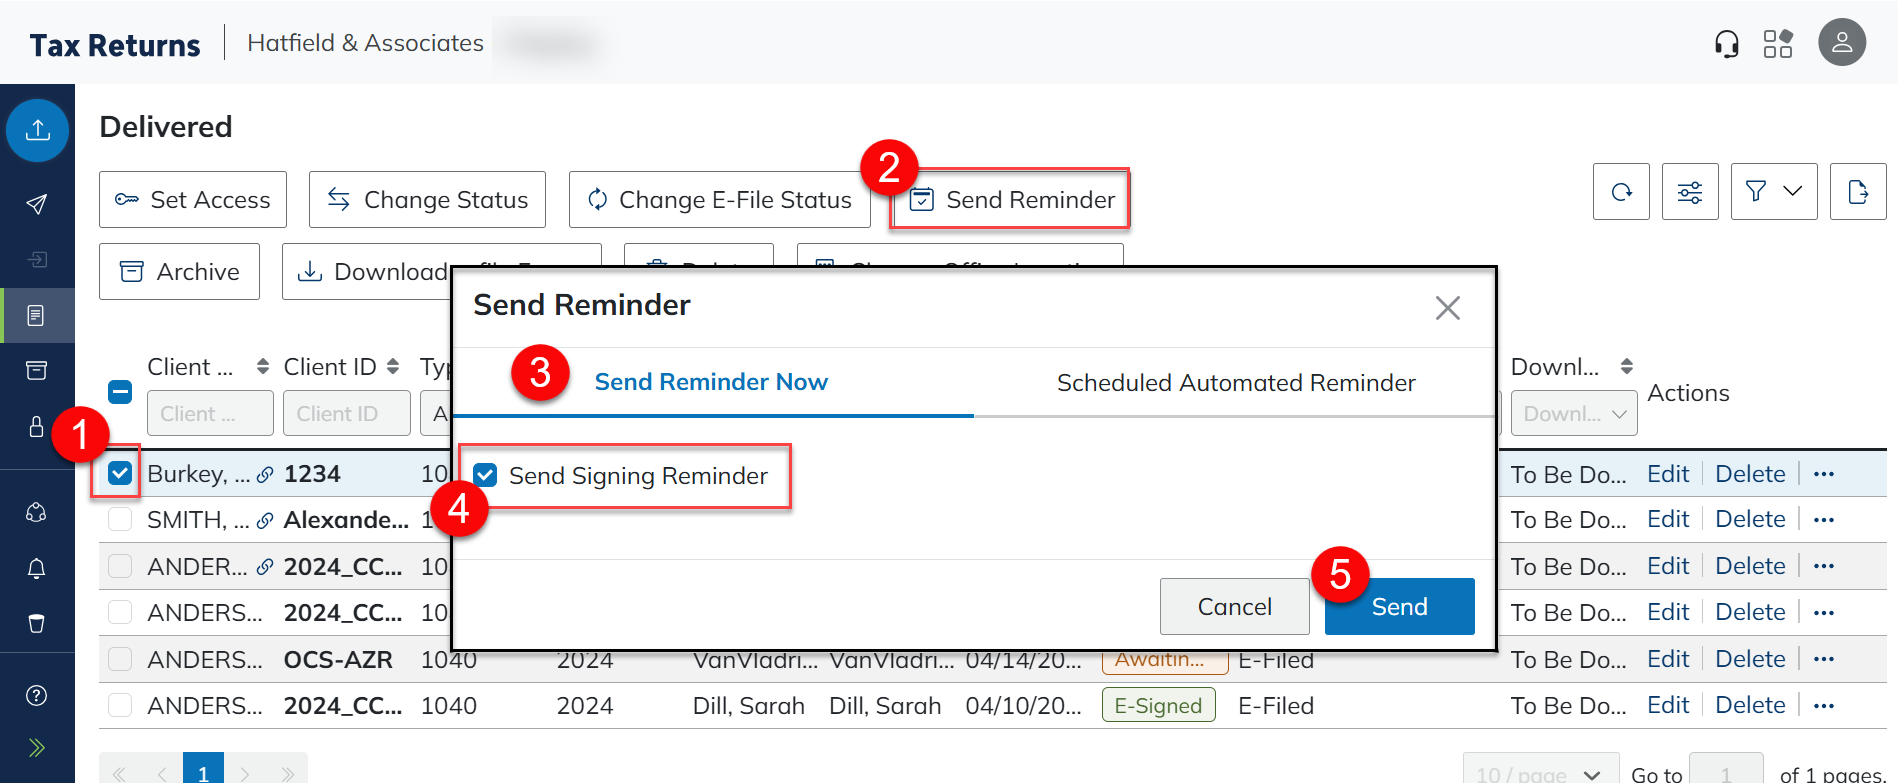Uncheck the Send Signing Reminder checkbox
1898x783 pixels.
486,475
